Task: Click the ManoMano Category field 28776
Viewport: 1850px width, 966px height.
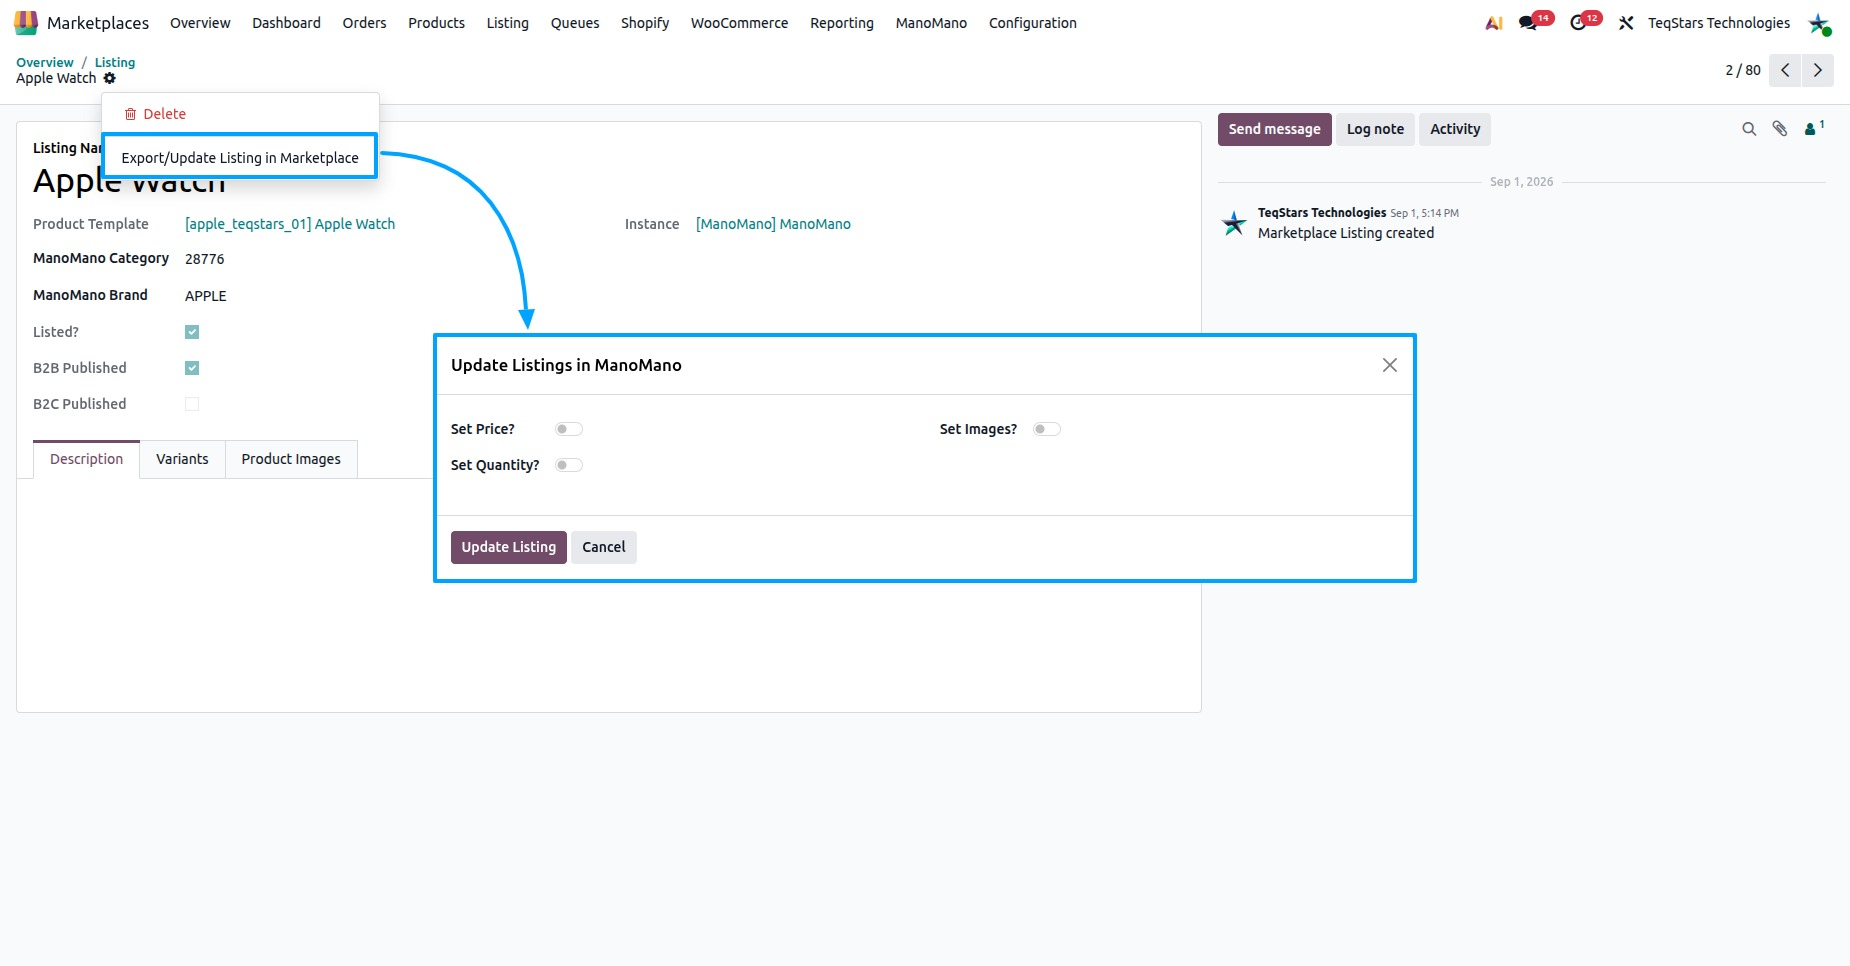Action: (x=205, y=259)
